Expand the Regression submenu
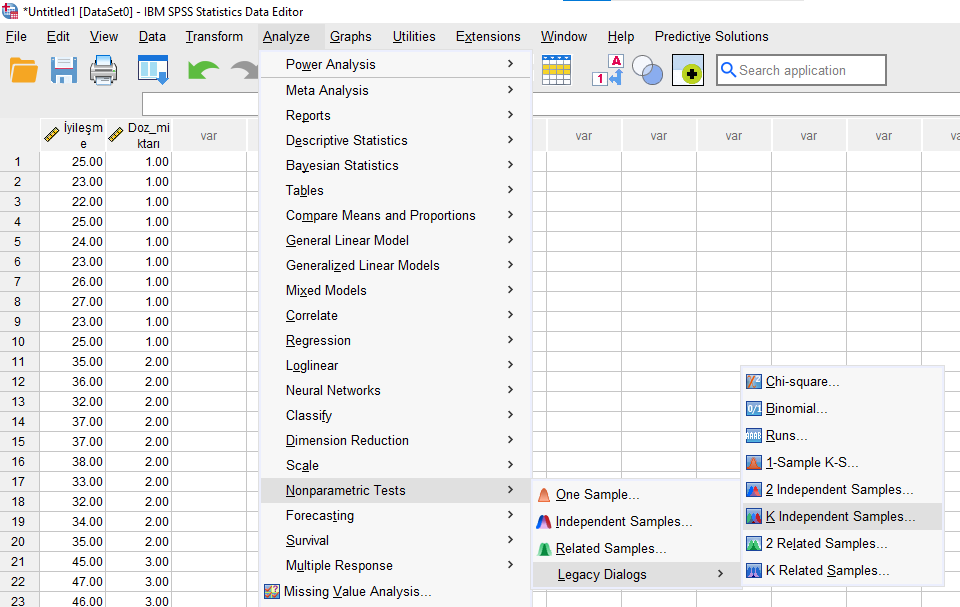 click(510, 340)
